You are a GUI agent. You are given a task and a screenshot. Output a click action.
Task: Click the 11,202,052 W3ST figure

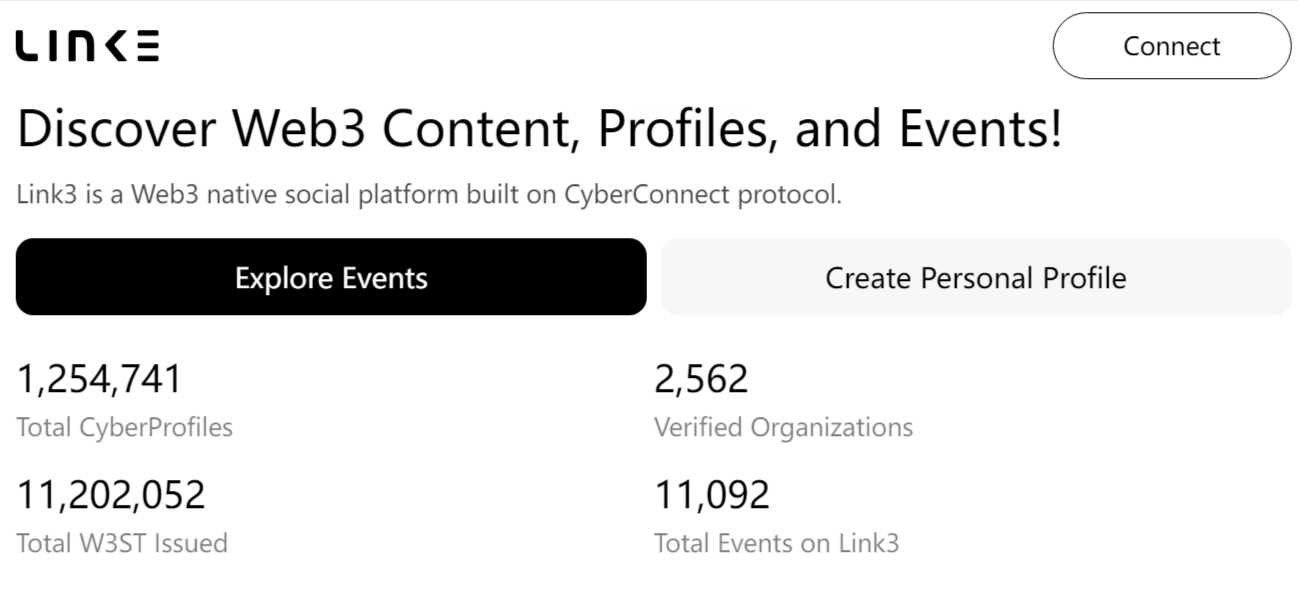(111, 495)
